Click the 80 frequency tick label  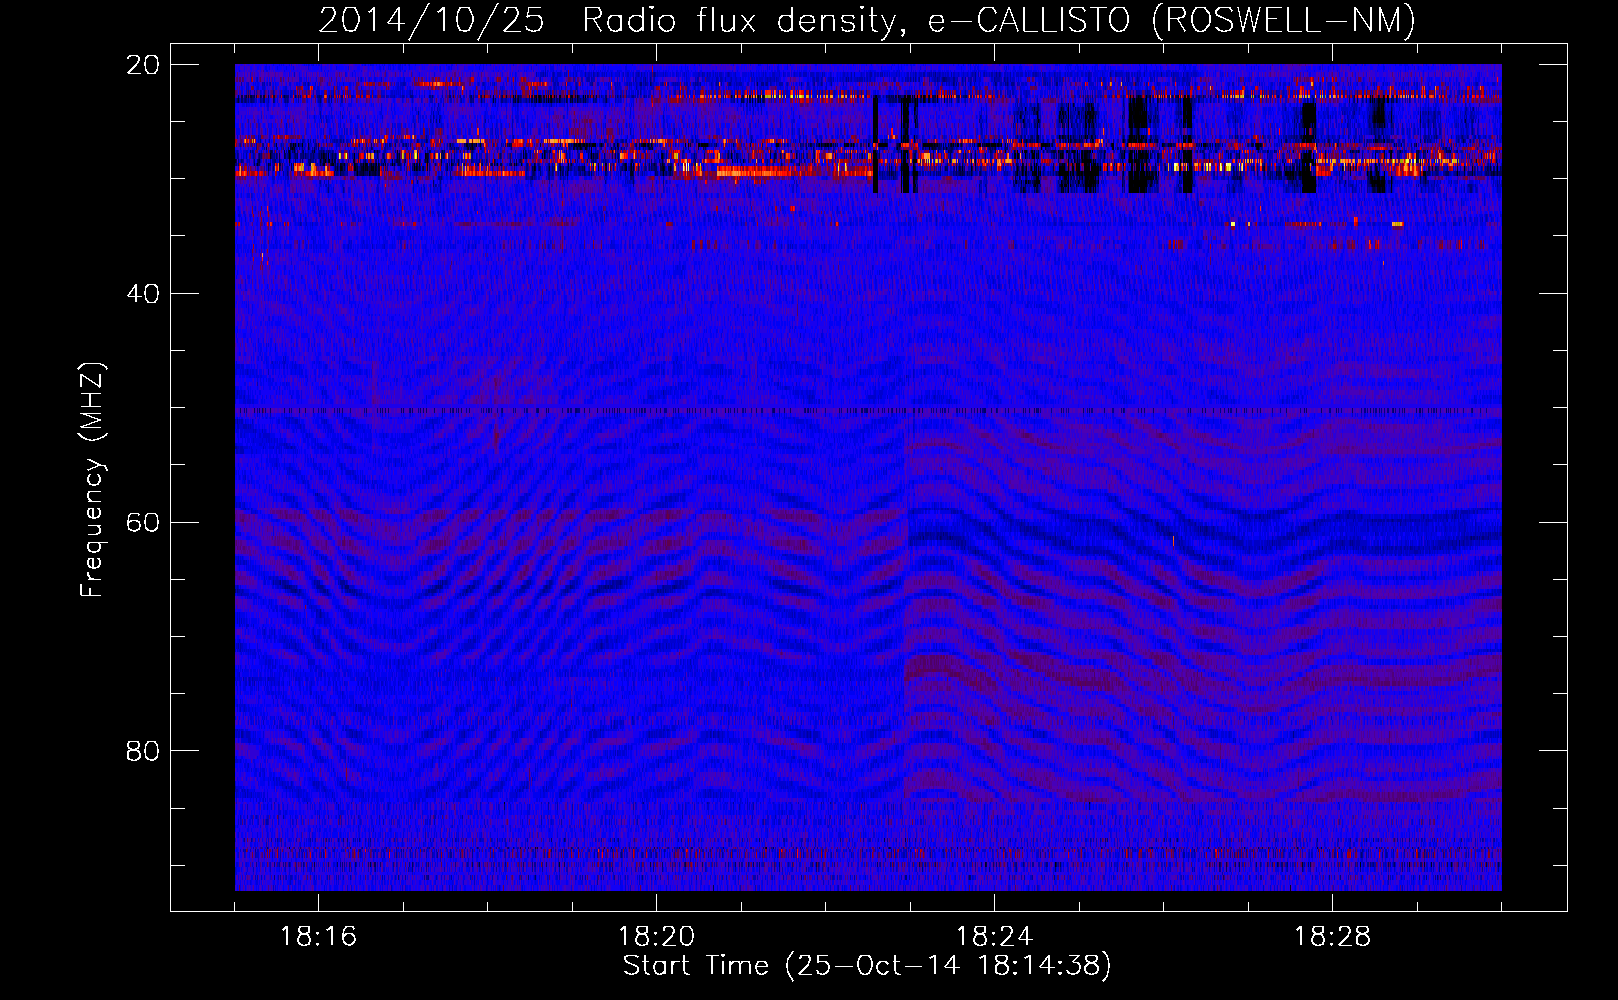click(143, 751)
